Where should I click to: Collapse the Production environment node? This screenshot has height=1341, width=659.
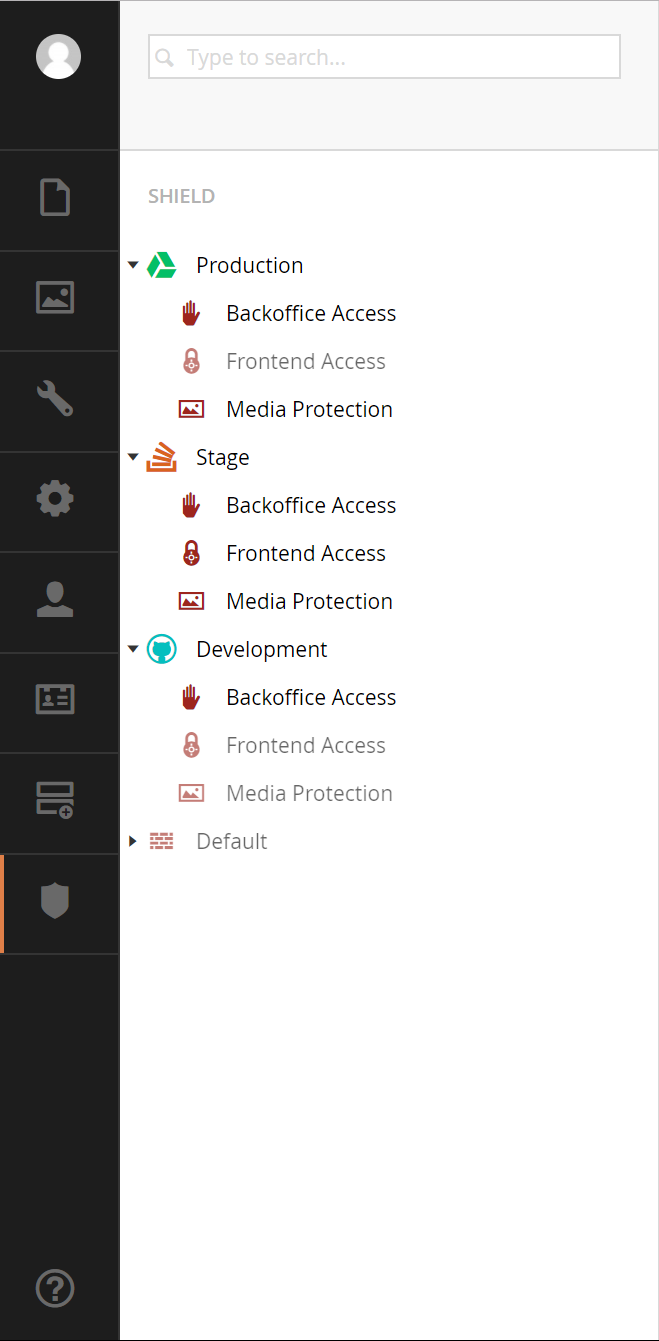tap(133, 265)
